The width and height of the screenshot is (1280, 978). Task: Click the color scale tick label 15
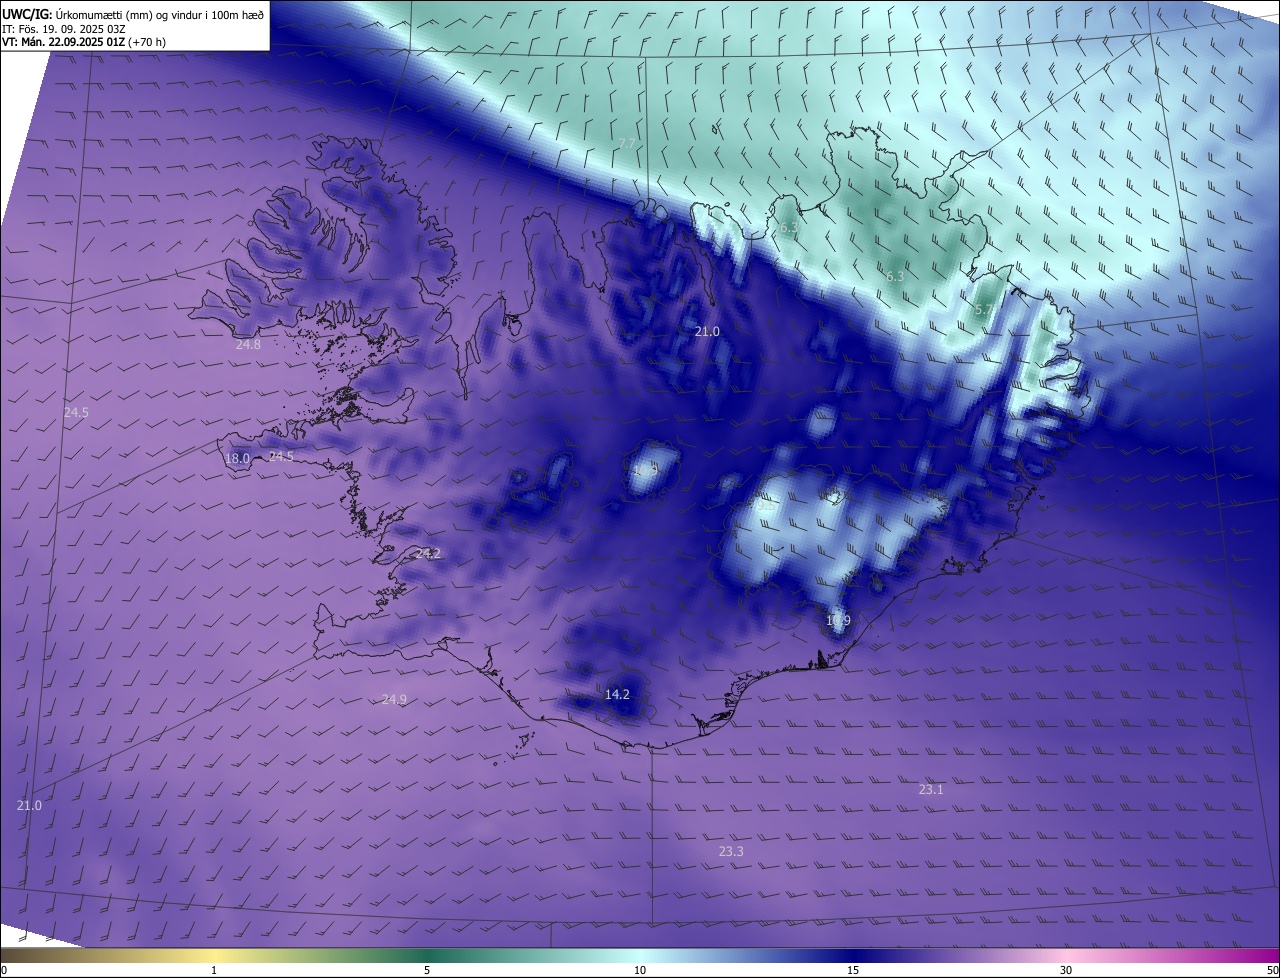(853, 971)
